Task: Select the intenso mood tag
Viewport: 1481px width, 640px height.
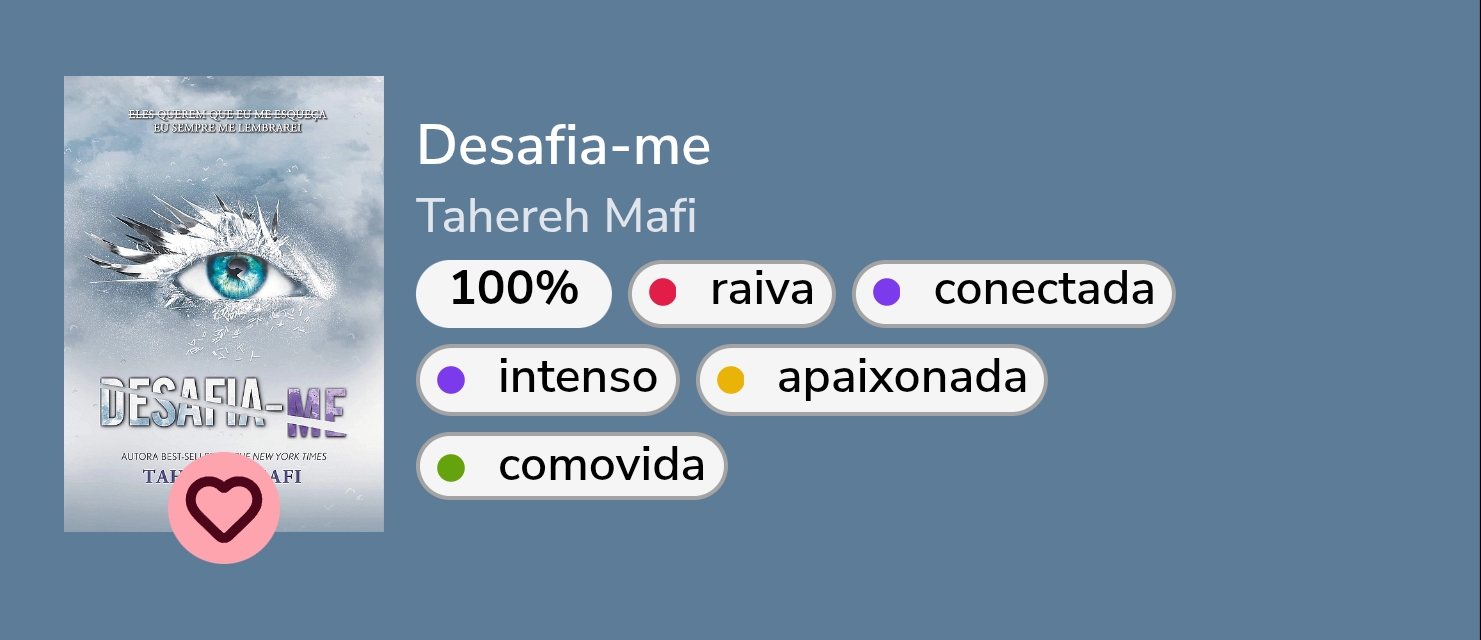Action: click(x=548, y=380)
